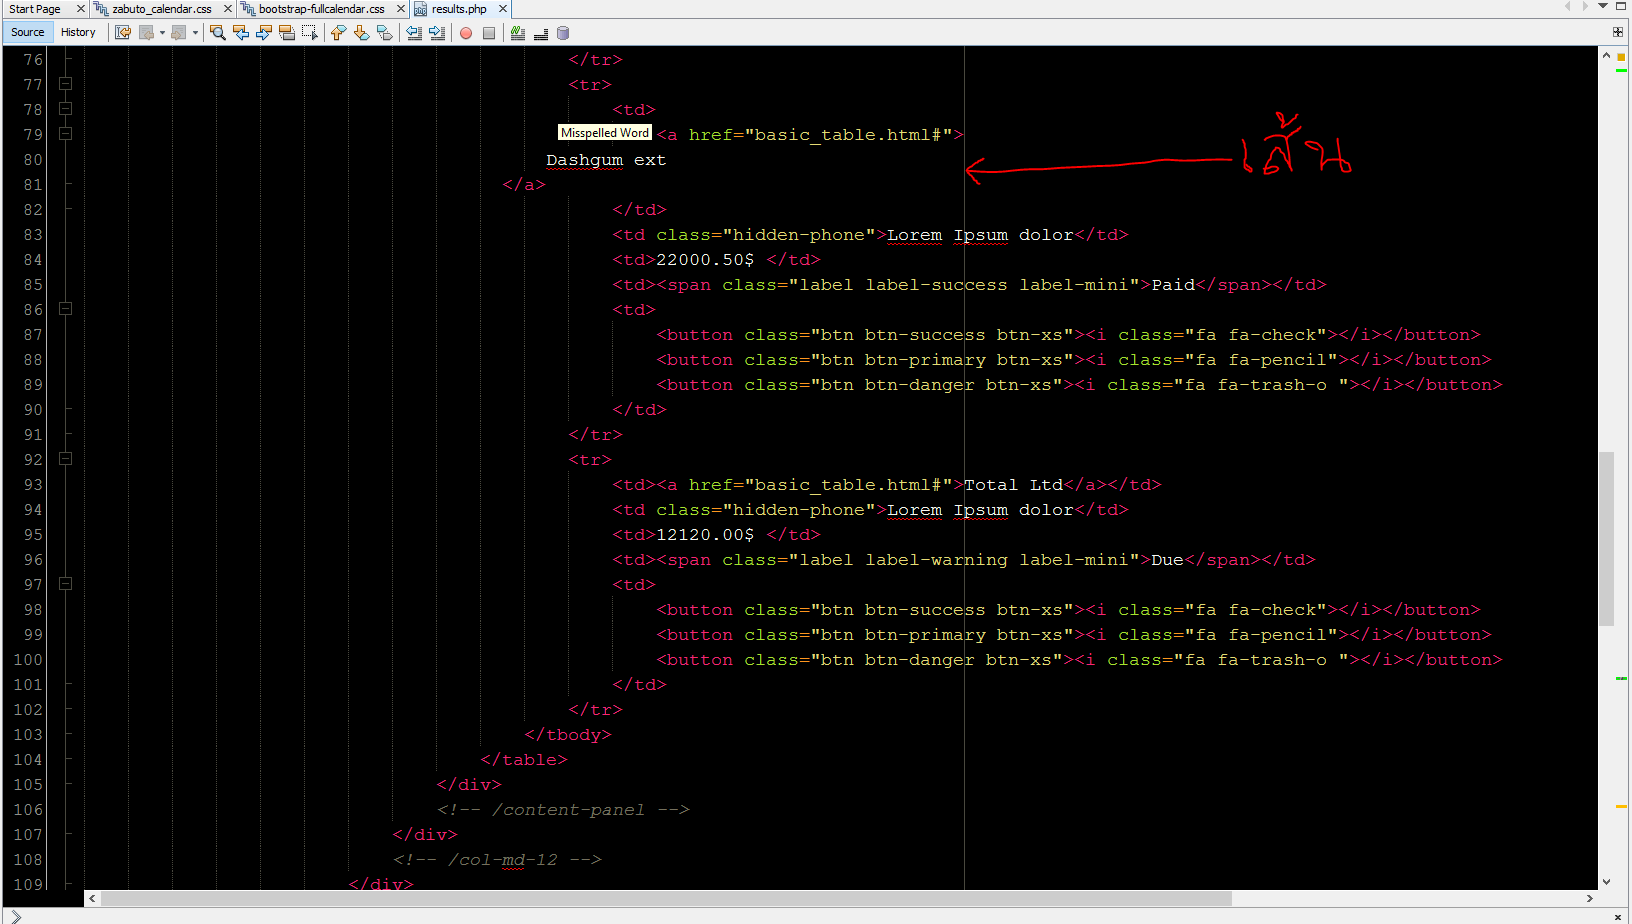Click the Due text on line 96
Viewport: 1632px width, 924px height.
[x=1167, y=560]
